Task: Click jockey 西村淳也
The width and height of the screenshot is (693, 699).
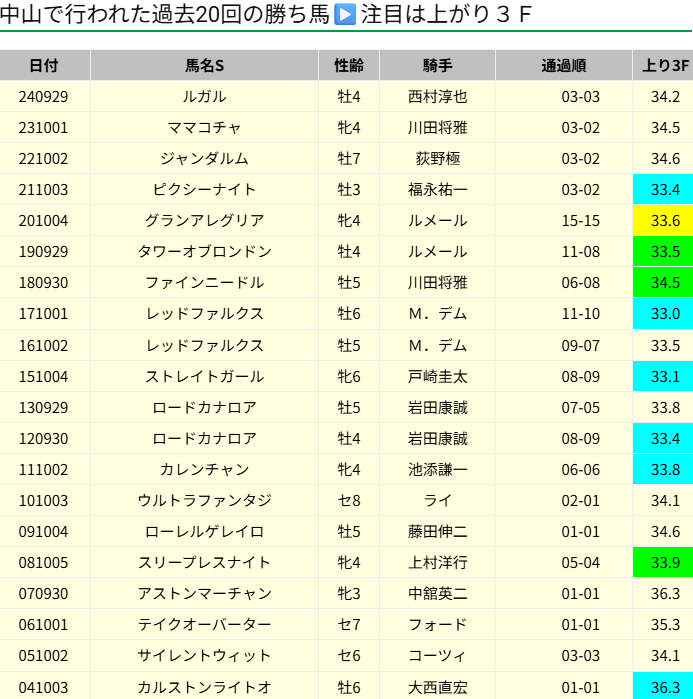Action: click(x=437, y=96)
